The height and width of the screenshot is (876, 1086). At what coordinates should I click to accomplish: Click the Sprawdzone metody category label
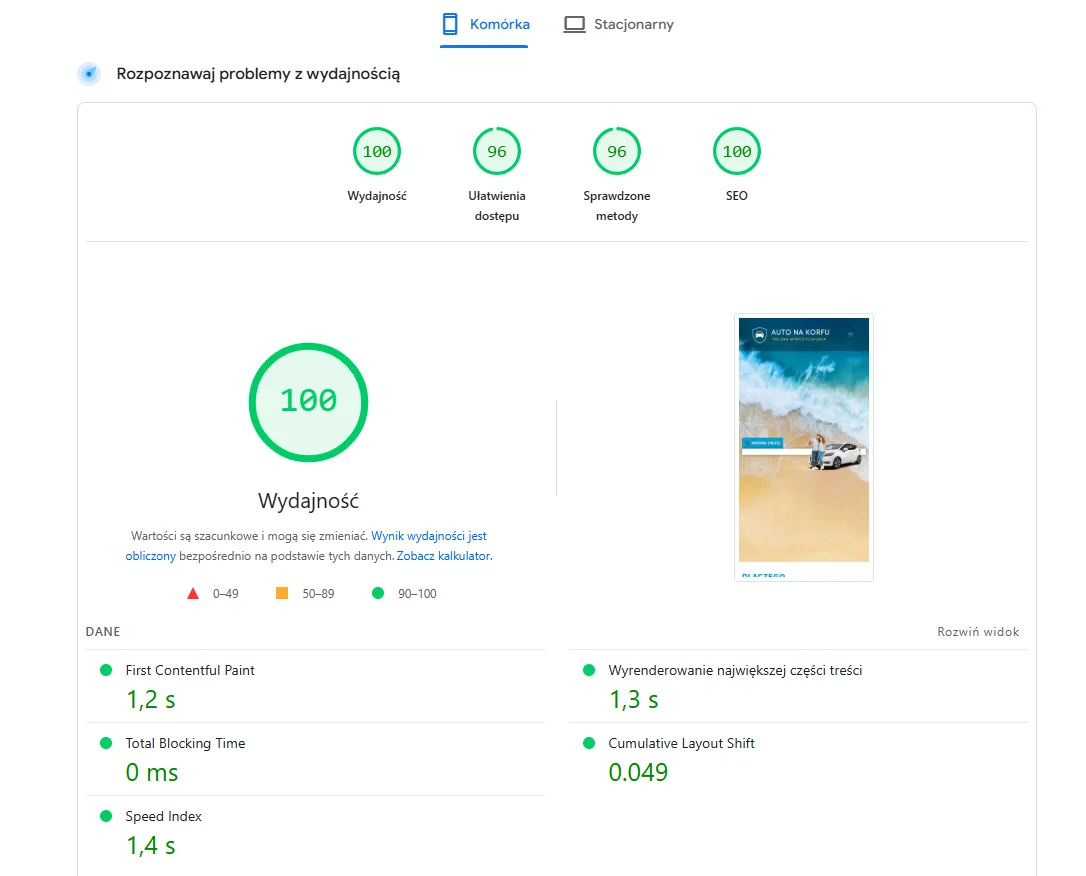pos(616,206)
